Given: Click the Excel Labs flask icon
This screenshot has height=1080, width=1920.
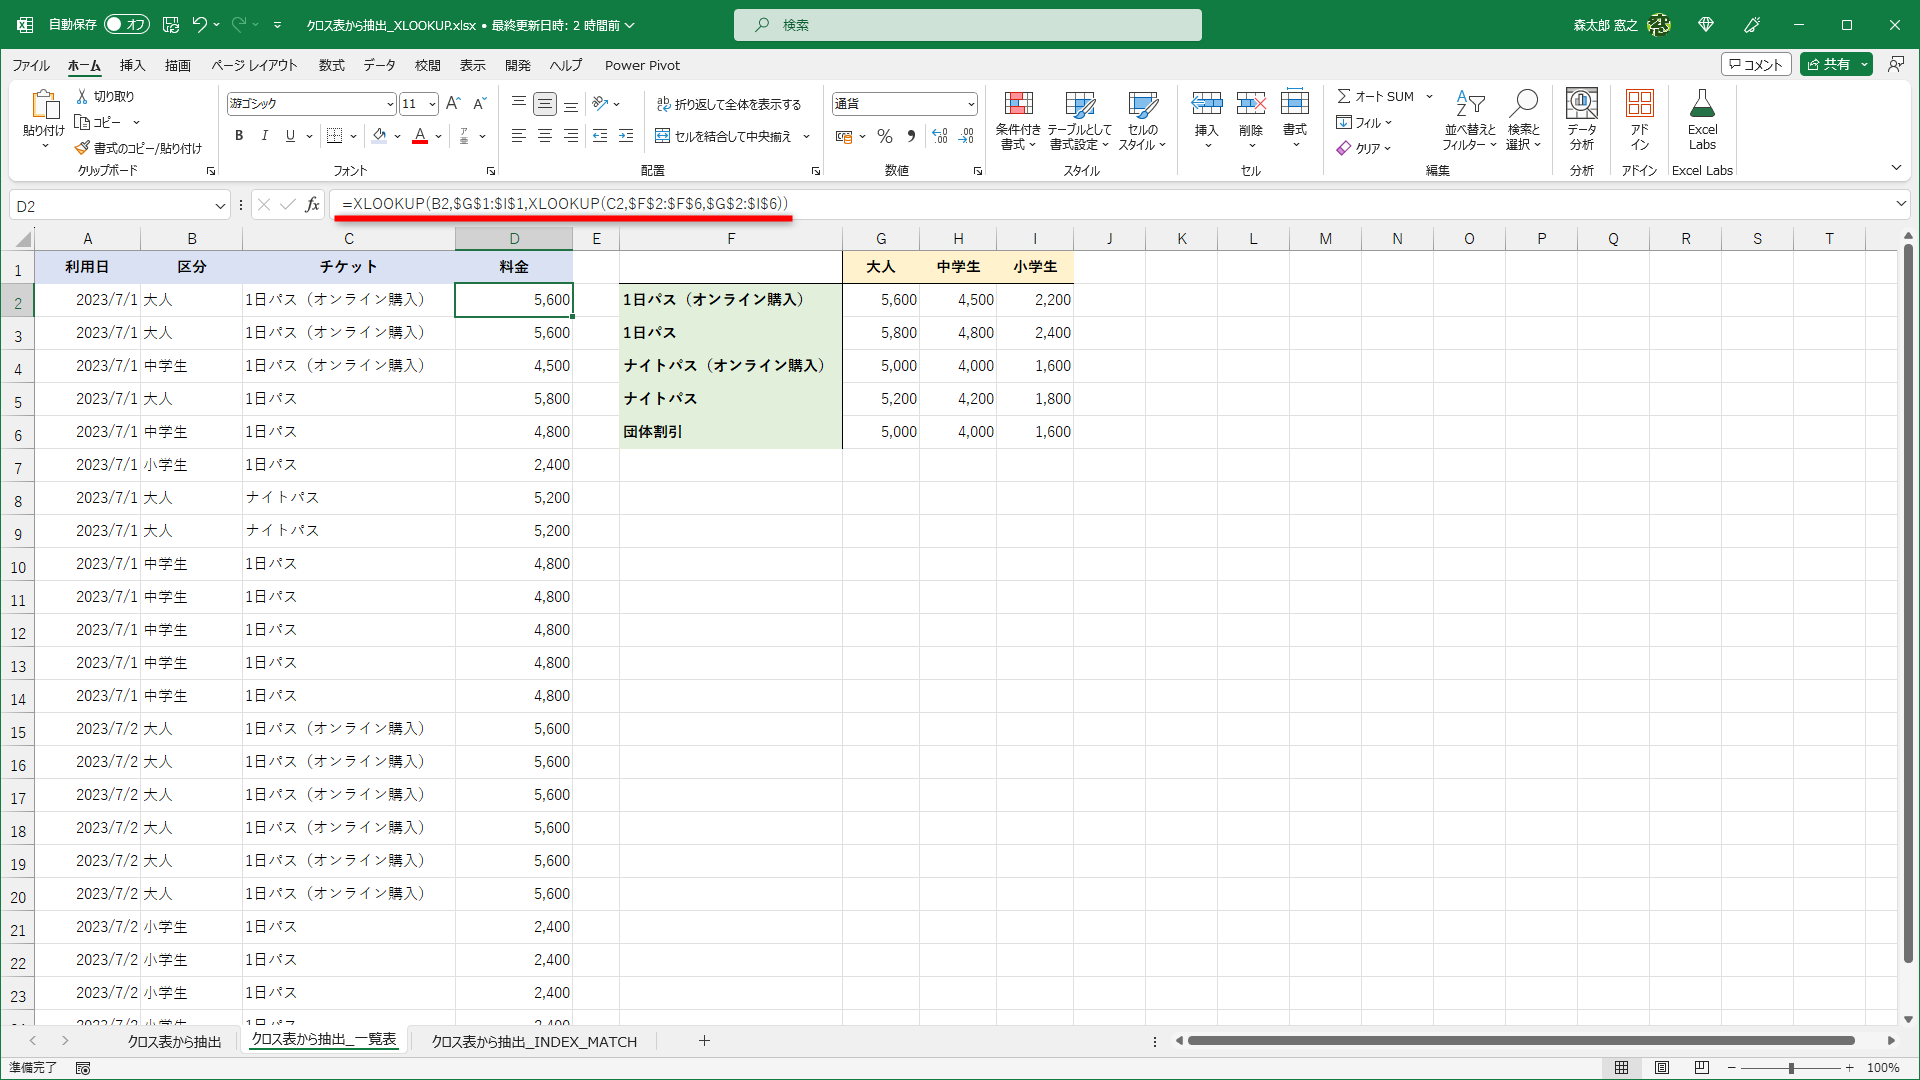Looking at the screenshot, I should [1701, 105].
